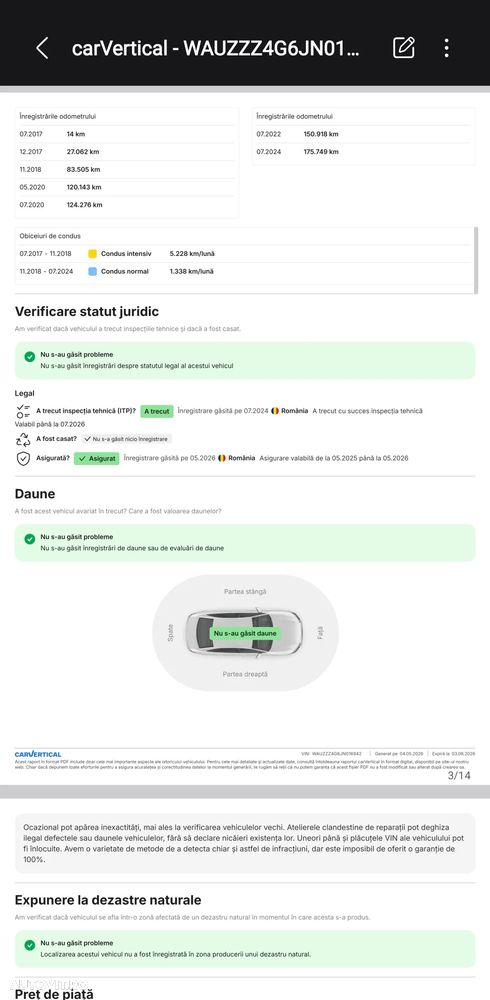The image size is (490, 1000).
Task: Tap the back arrow in header
Action: pyautogui.click(x=42, y=48)
